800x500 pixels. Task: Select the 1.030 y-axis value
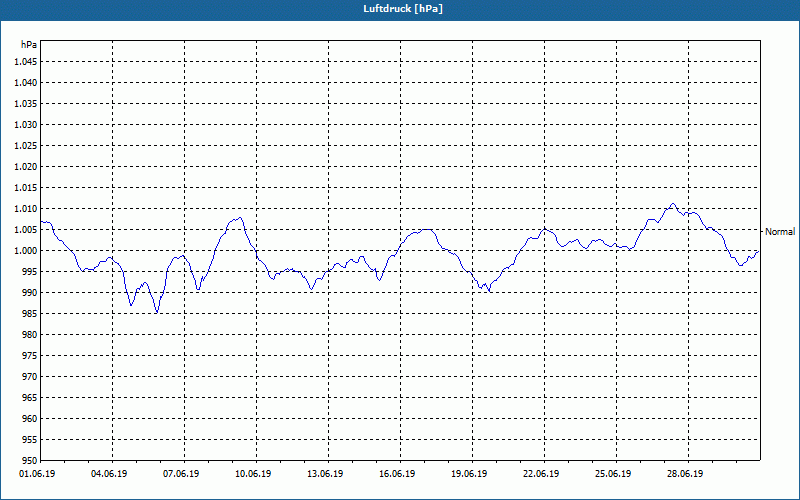tap(26, 124)
